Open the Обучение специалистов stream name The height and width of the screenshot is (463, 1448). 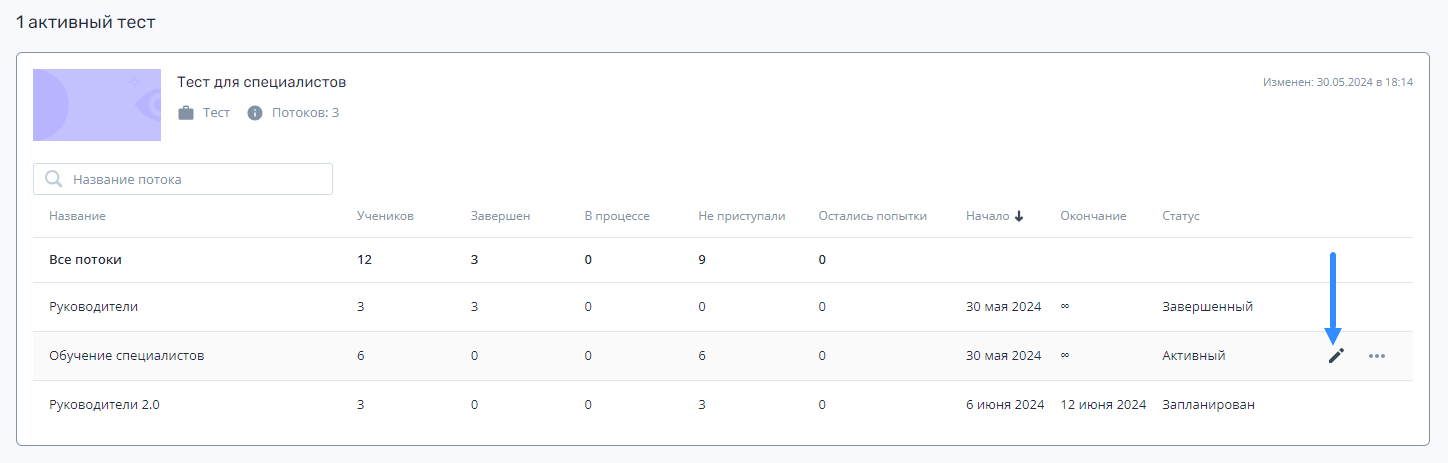click(x=127, y=356)
